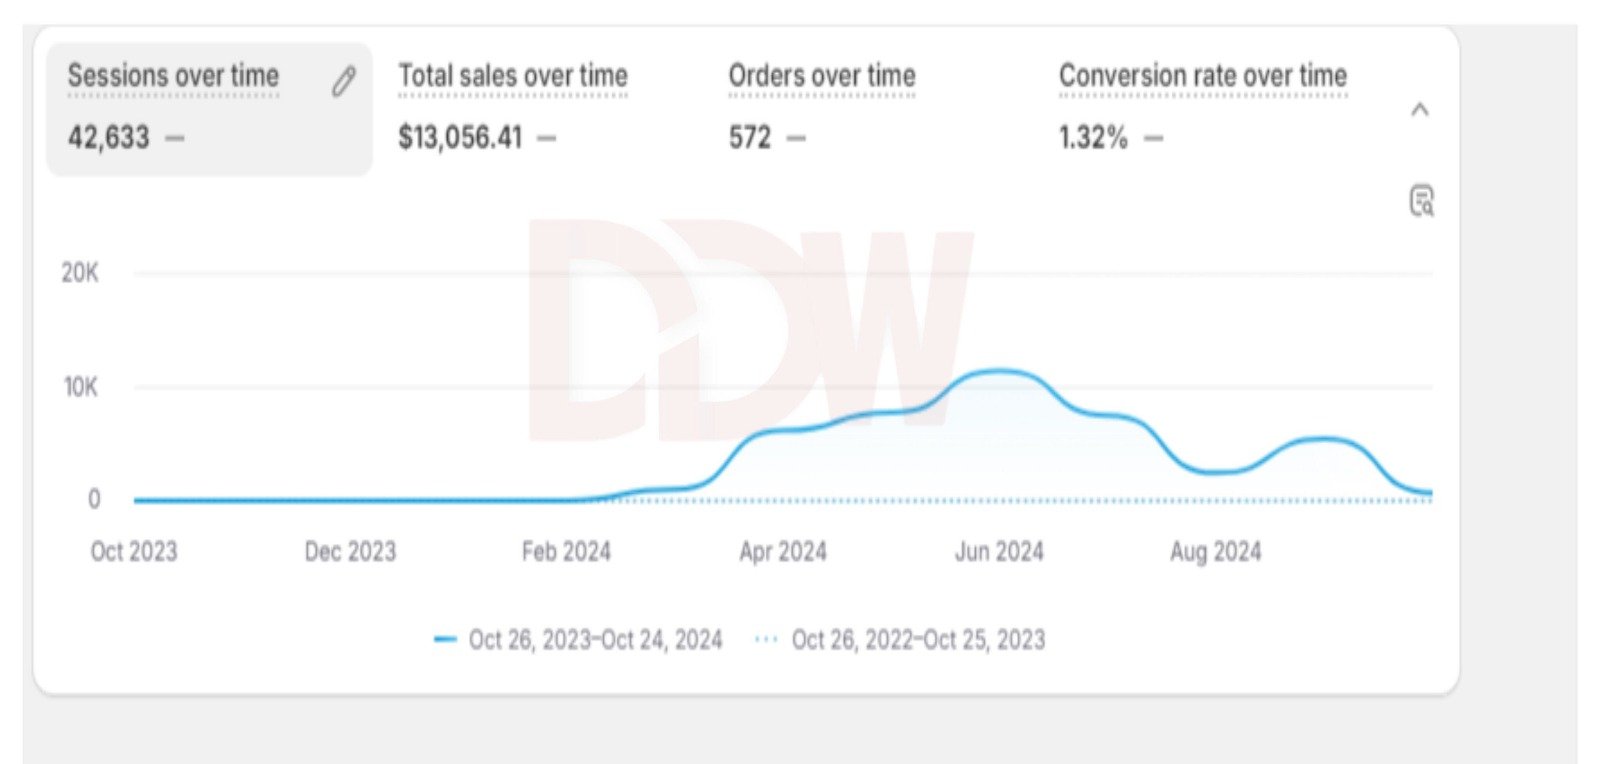
Task: Collapse the metrics card with the chevron
Action: pyautogui.click(x=1419, y=110)
